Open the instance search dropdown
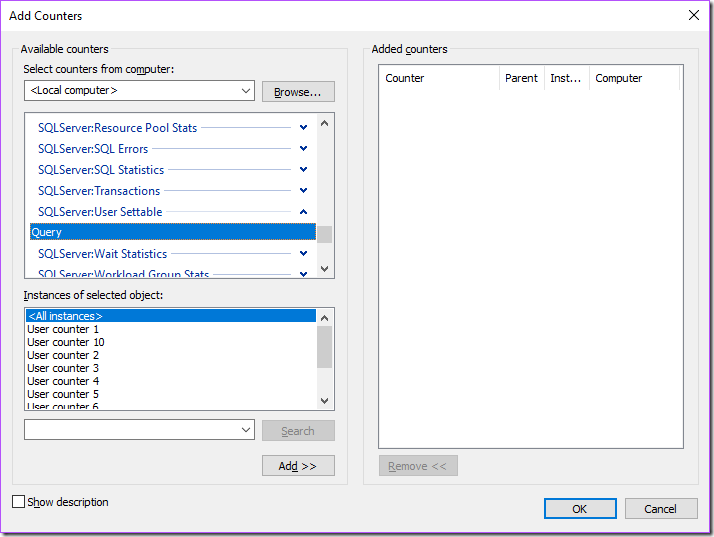The width and height of the screenshot is (714, 537). [x=246, y=430]
